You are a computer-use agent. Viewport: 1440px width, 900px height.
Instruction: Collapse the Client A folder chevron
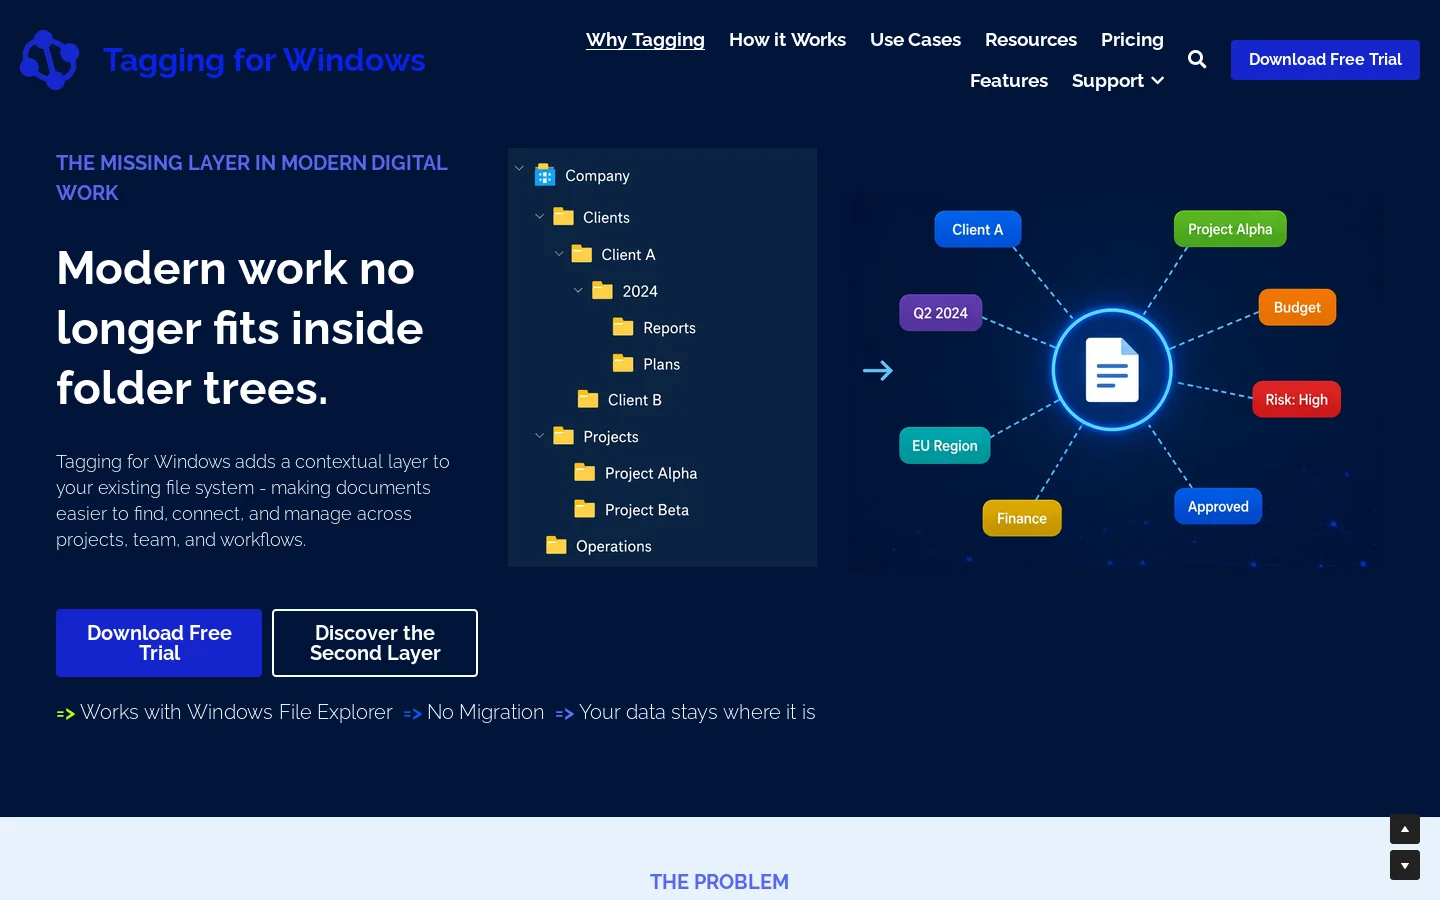(559, 254)
